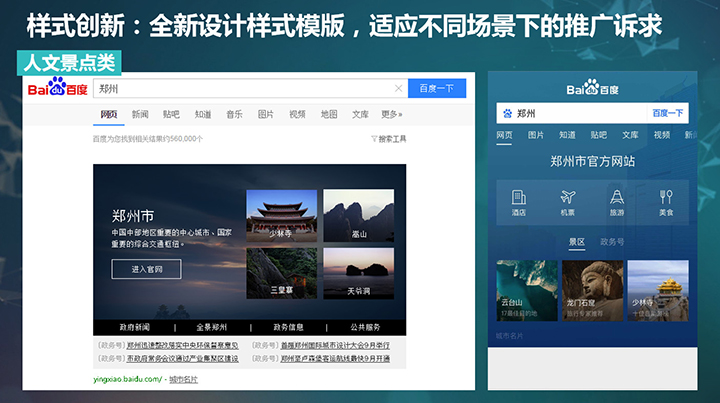Screen dimensions: 720x403
Task: Tap the mobile 百度一下 search button
Action: (x=667, y=113)
